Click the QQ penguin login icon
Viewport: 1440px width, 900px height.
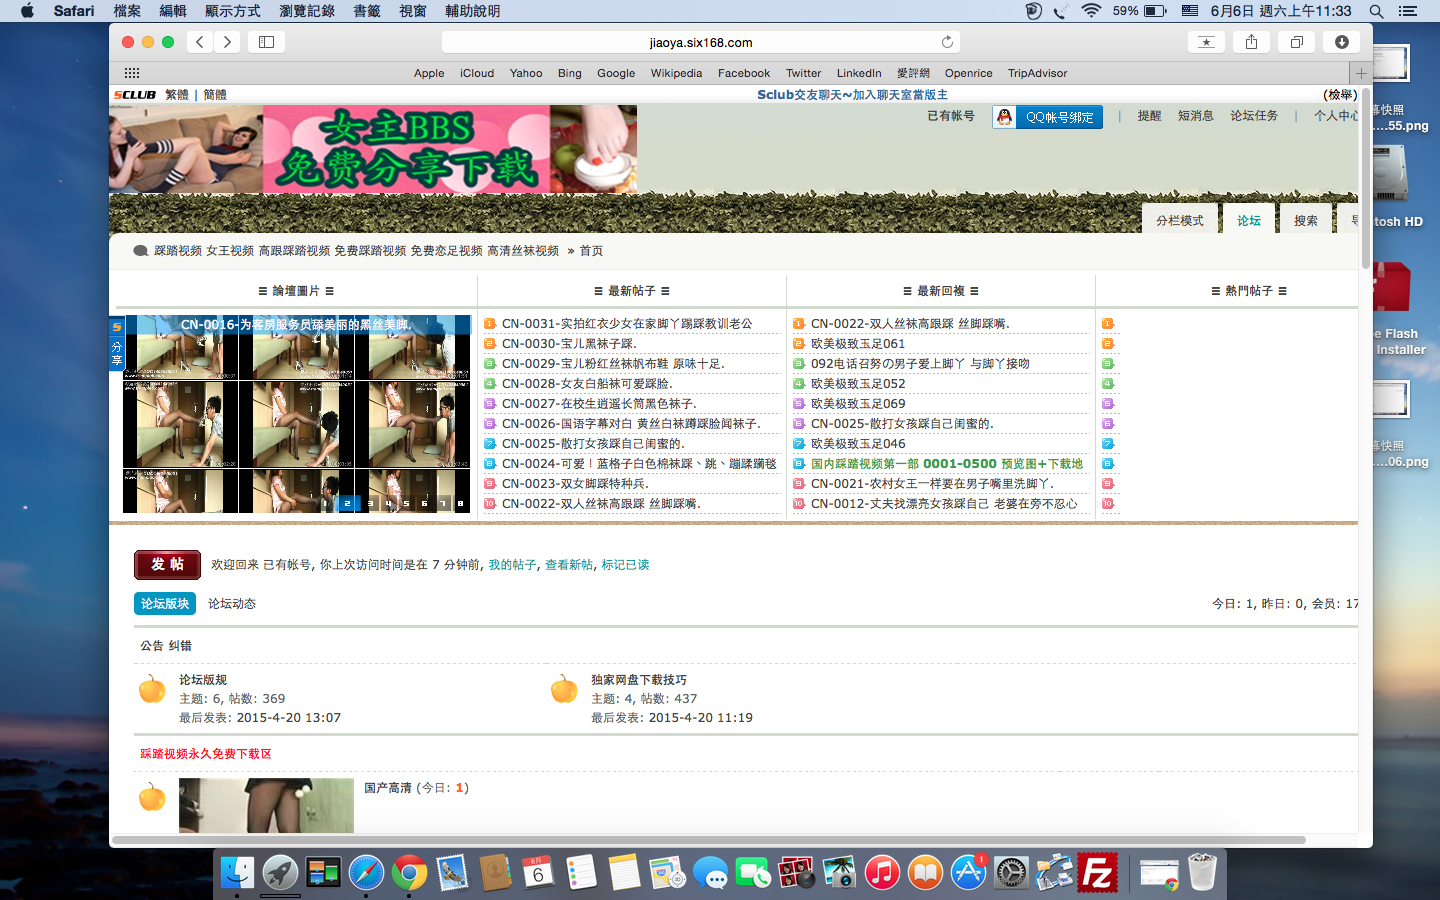tap(1004, 117)
